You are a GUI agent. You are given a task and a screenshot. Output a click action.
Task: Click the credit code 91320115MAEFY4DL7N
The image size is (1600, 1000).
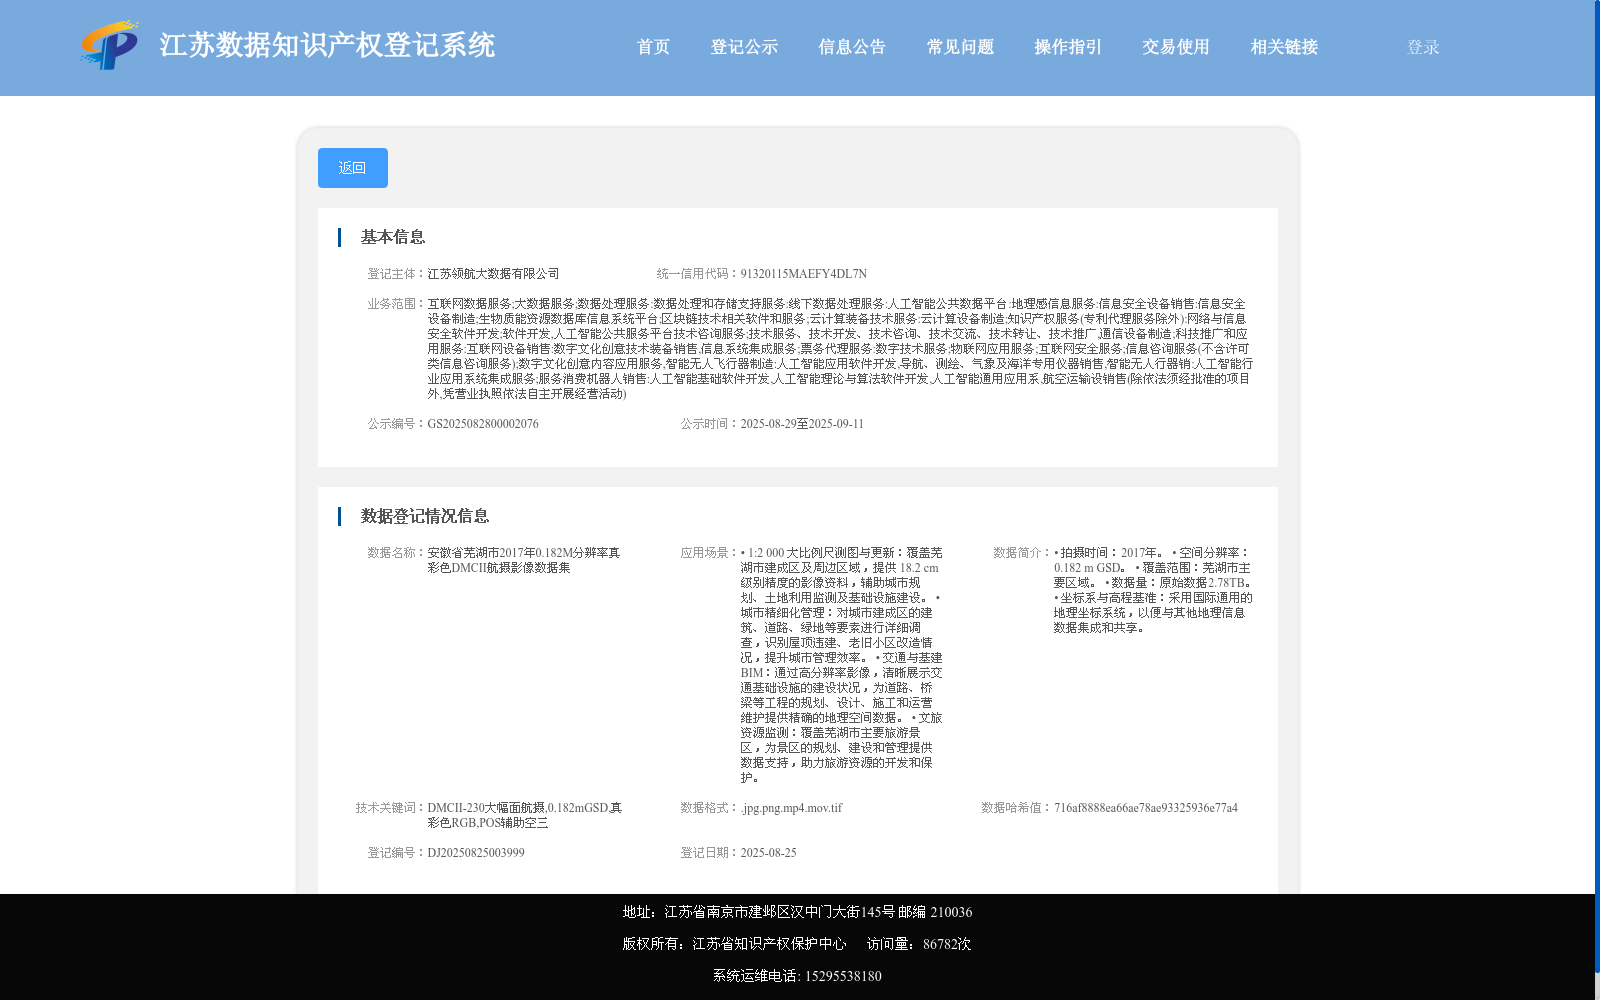803,274
